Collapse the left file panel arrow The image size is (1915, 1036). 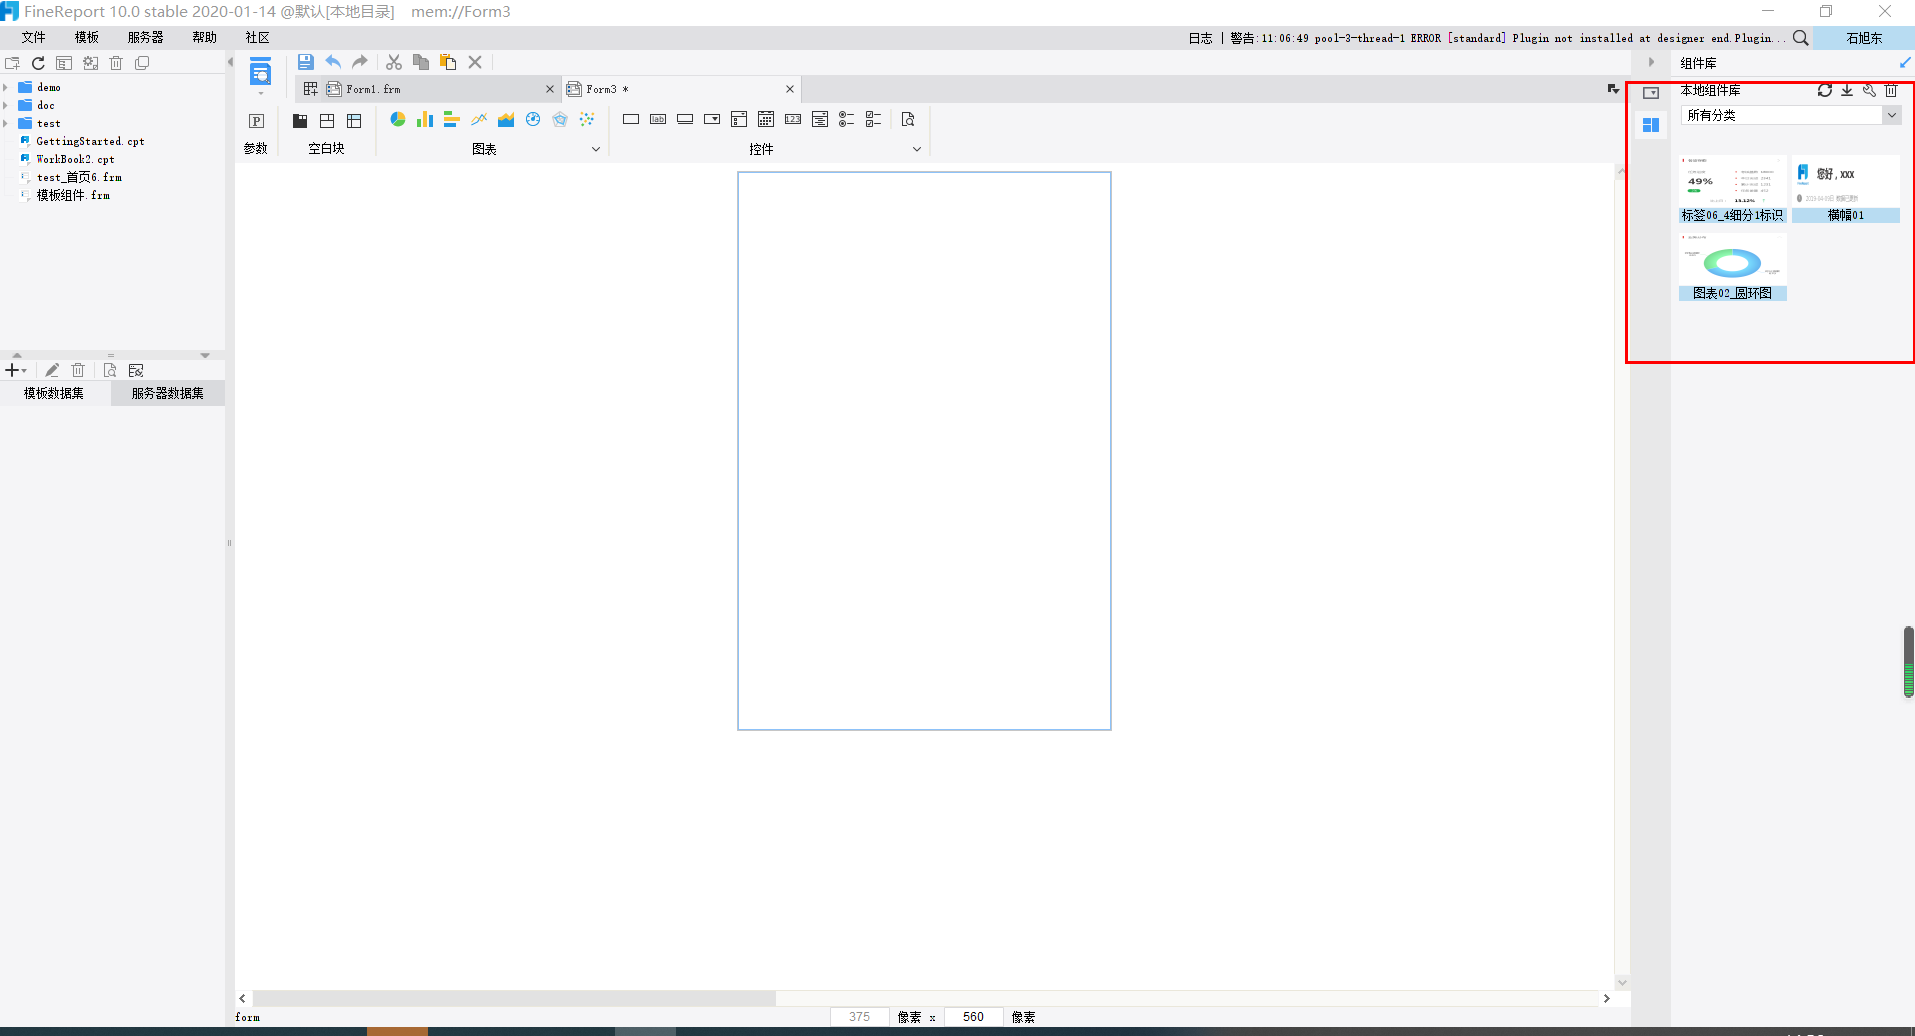pos(230,62)
